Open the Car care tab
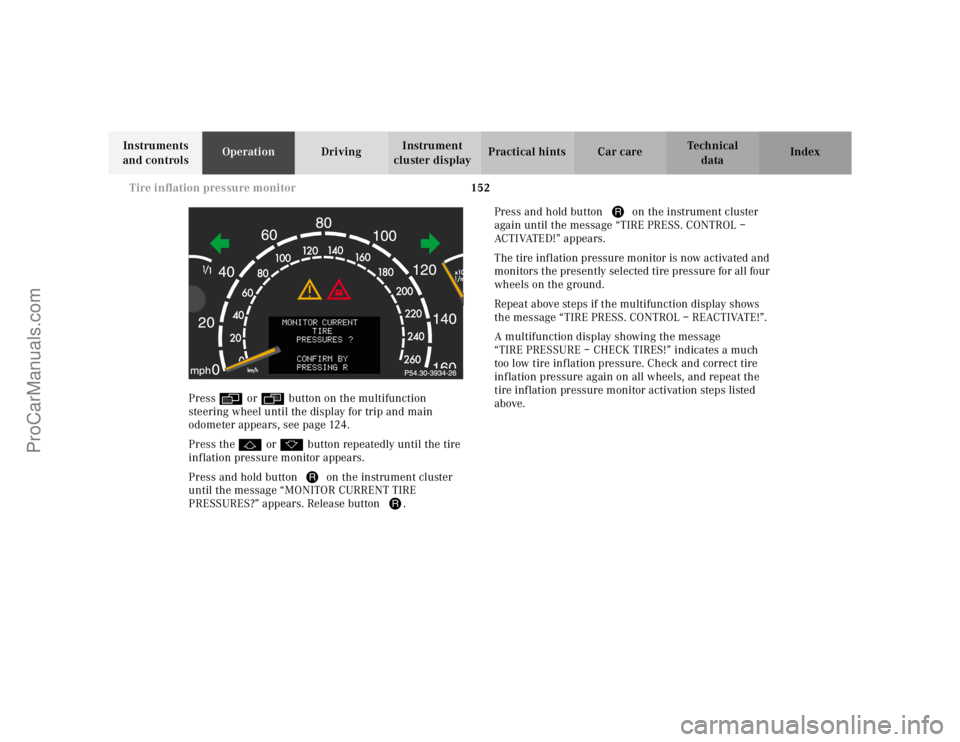This screenshot has height=742, width=960. 620,153
